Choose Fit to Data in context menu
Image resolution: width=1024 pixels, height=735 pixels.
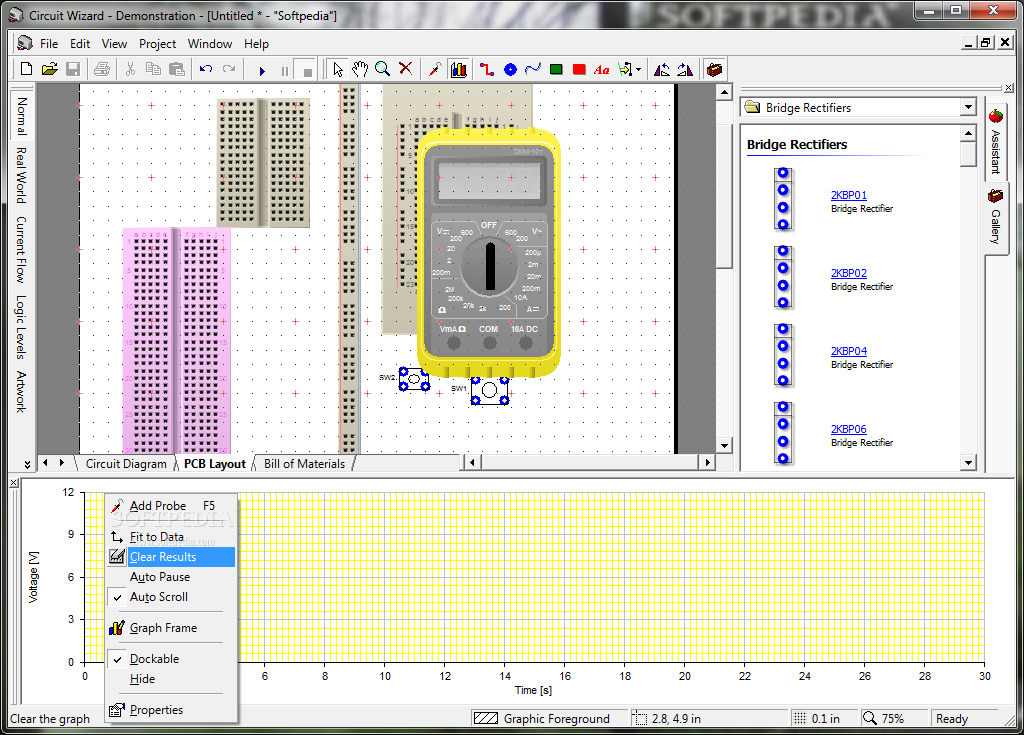tap(171, 537)
